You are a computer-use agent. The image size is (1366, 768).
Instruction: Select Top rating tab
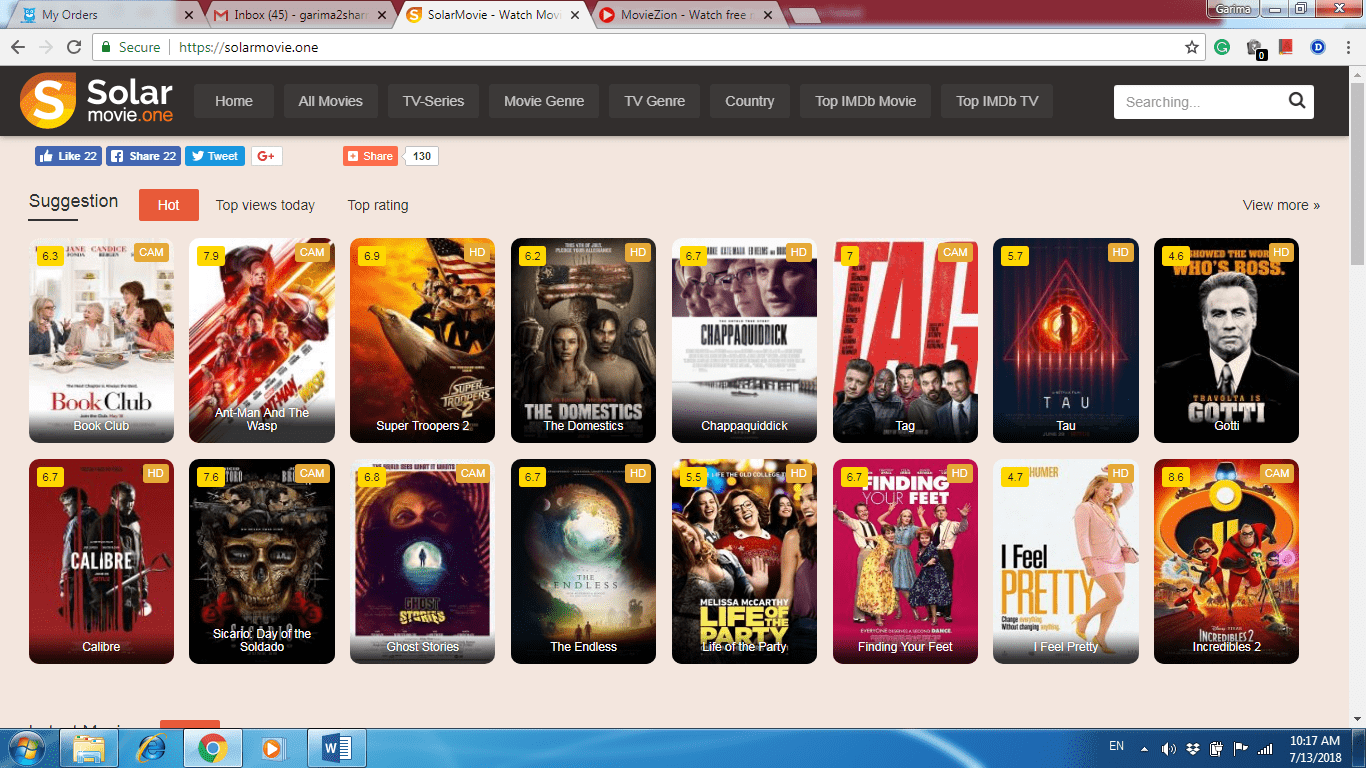point(378,205)
